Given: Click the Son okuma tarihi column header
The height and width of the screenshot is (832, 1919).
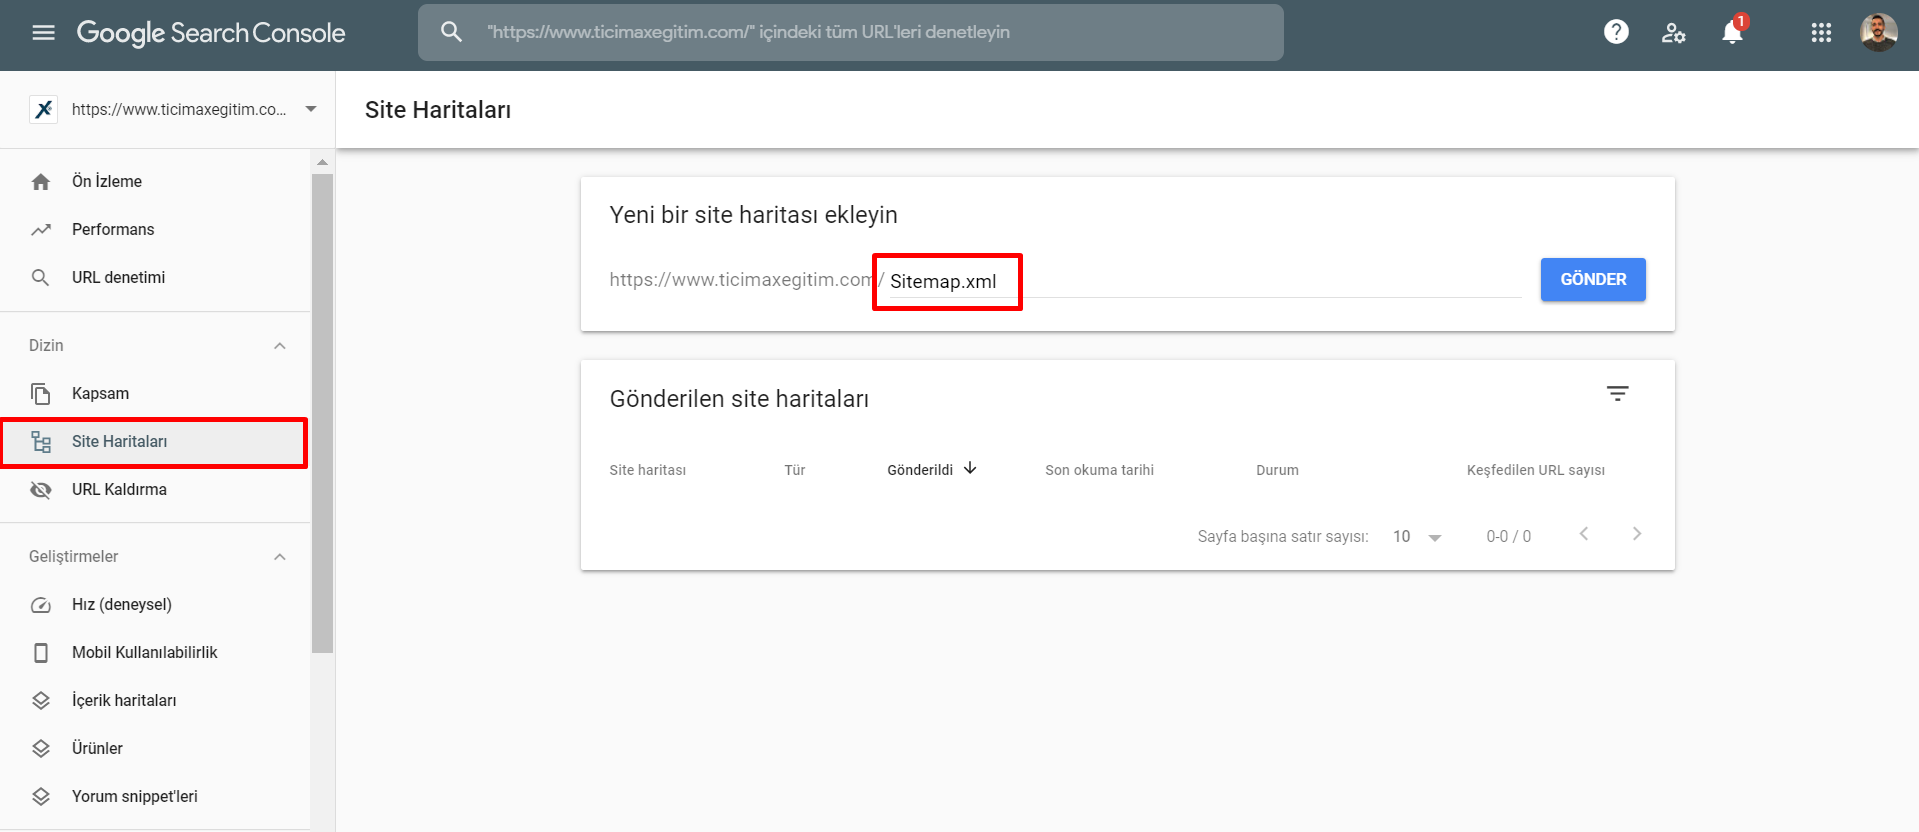Looking at the screenshot, I should tap(1099, 470).
